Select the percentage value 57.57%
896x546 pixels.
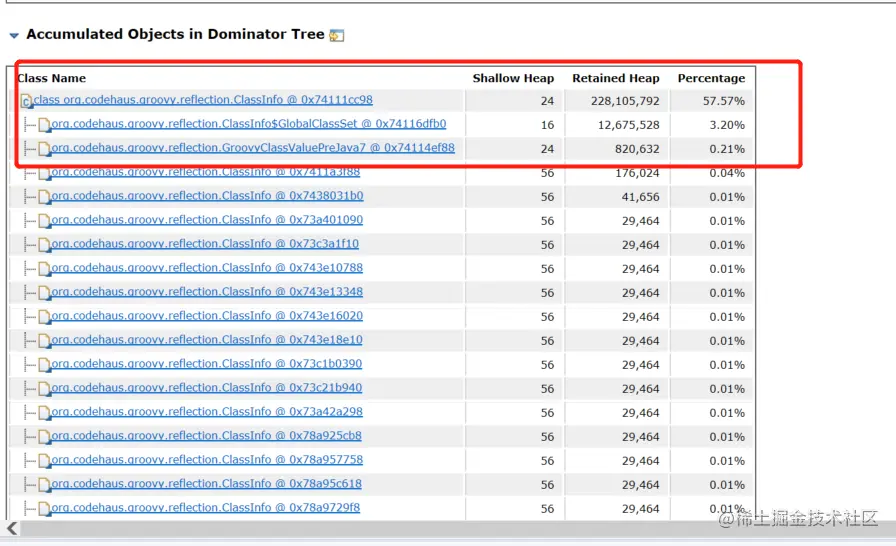[x=724, y=101]
